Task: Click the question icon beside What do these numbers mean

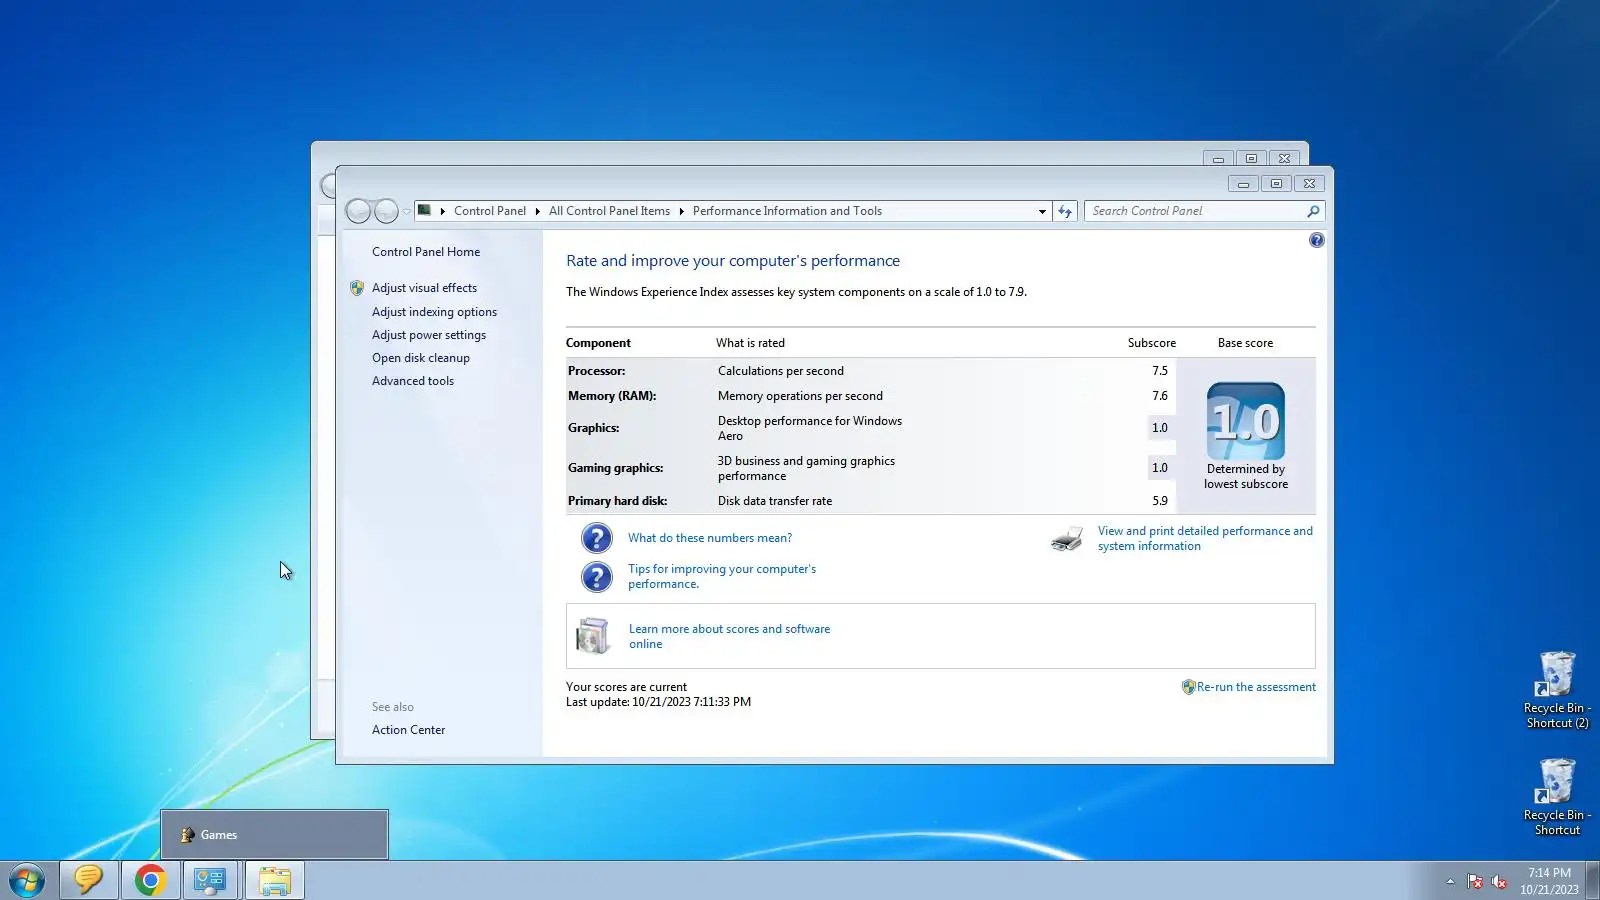Action: pos(596,538)
